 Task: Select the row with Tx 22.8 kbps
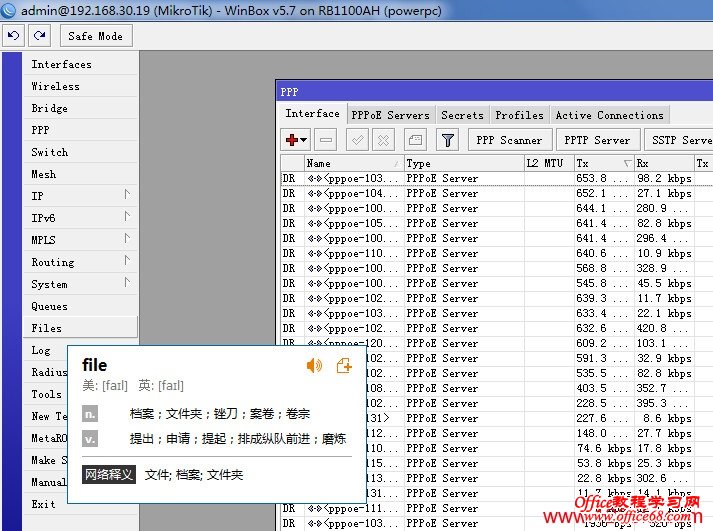pos(539,478)
